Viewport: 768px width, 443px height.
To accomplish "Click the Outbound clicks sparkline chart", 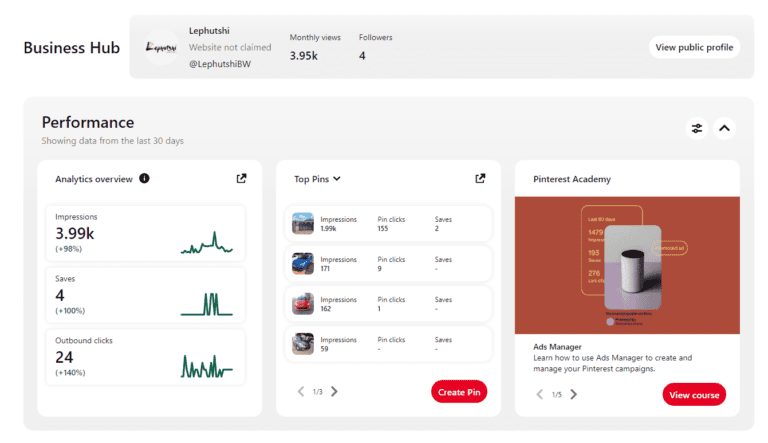I will [207, 366].
